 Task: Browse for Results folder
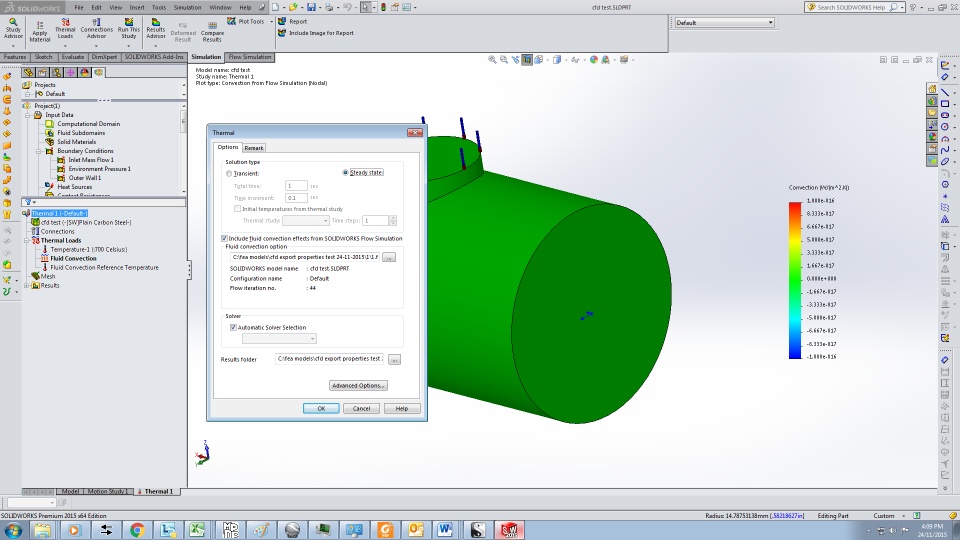point(395,360)
